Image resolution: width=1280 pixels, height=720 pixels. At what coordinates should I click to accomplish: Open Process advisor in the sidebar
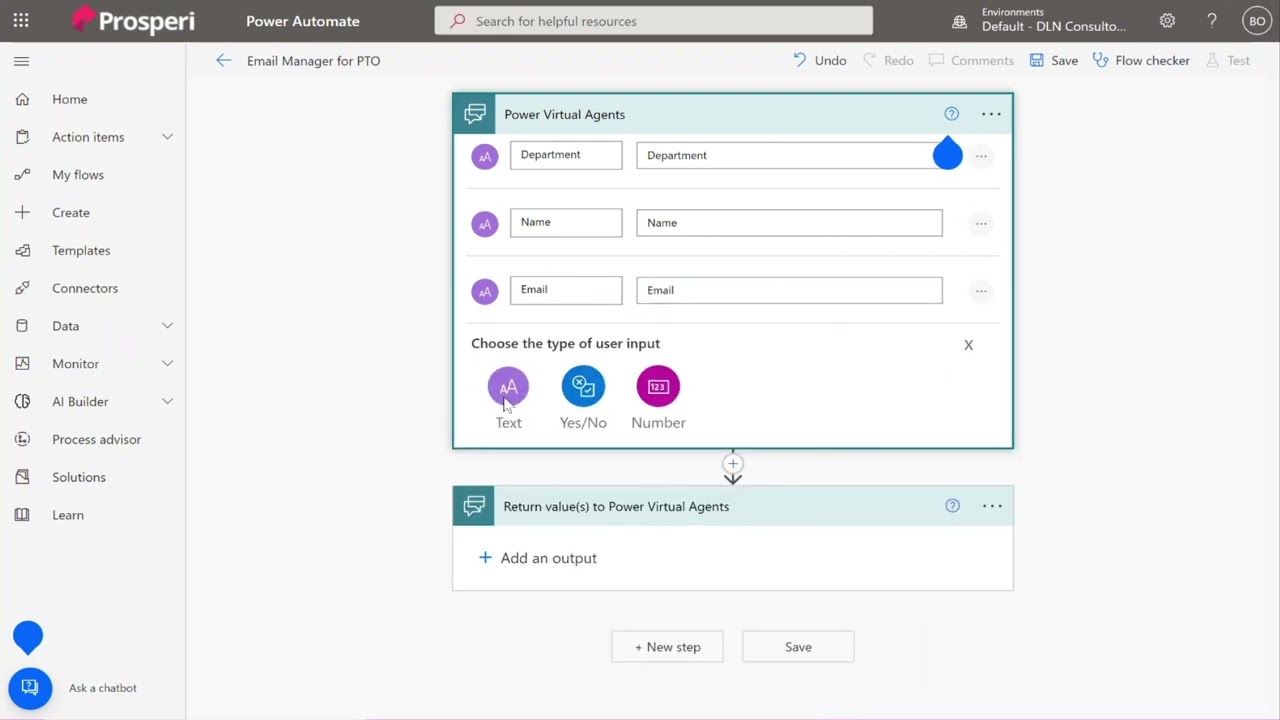coord(96,440)
